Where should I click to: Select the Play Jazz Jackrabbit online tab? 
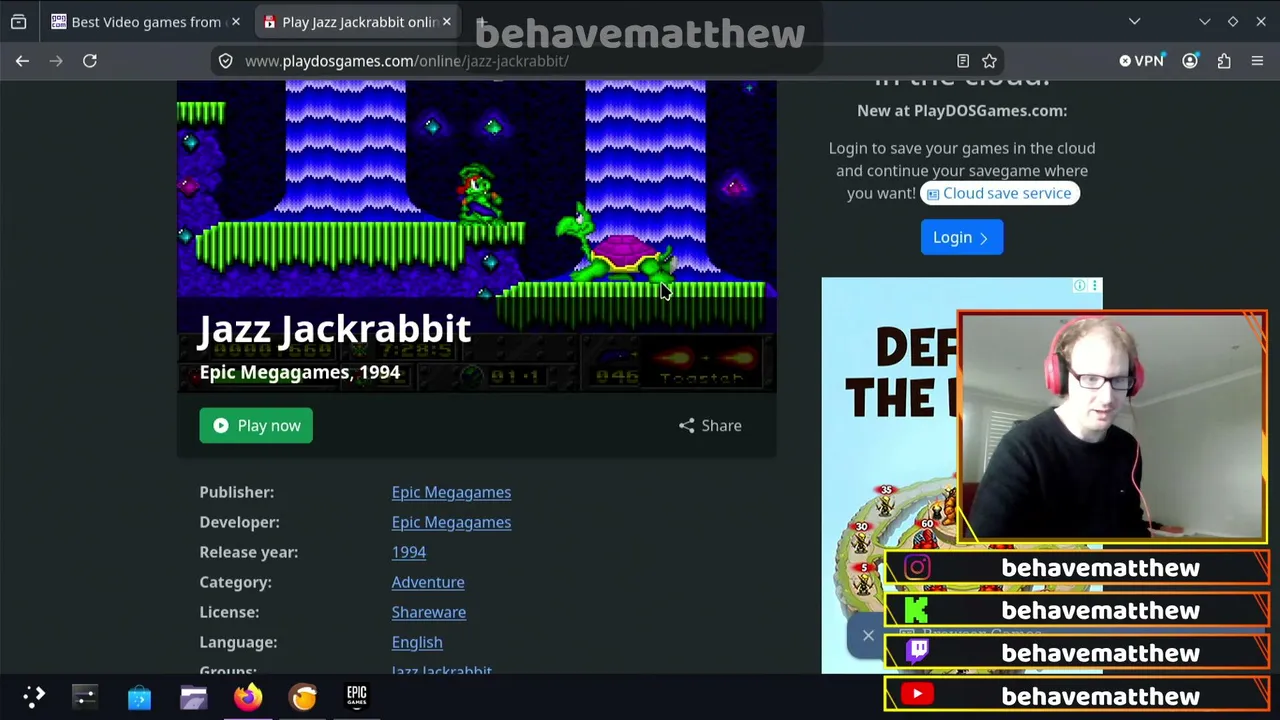click(x=357, y=21)
